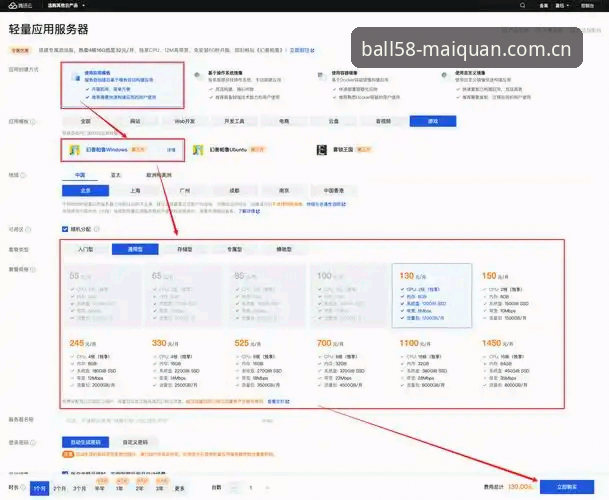Image resolution: width=609 pixels, height=500 pixels.
Task: Select the 全部 template category tab
Action: pyautogui.click(x=85, y=121)
